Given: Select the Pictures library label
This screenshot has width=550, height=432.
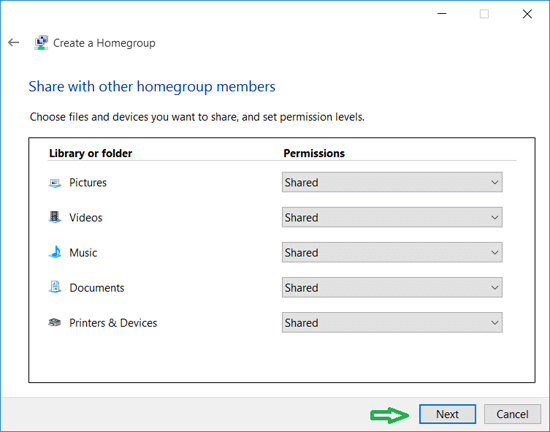Looking at the screenshot, I should pos(88,183).
